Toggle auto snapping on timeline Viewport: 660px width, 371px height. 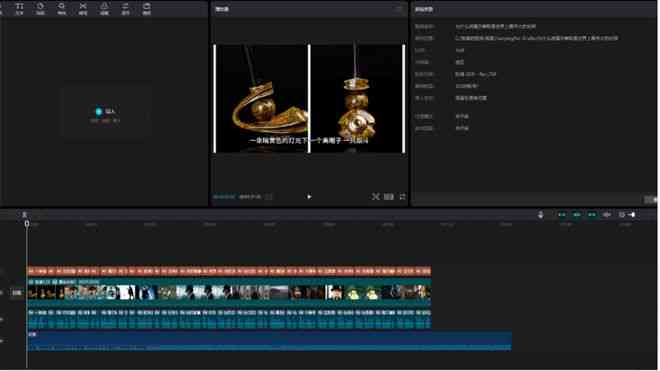[577, 215]
